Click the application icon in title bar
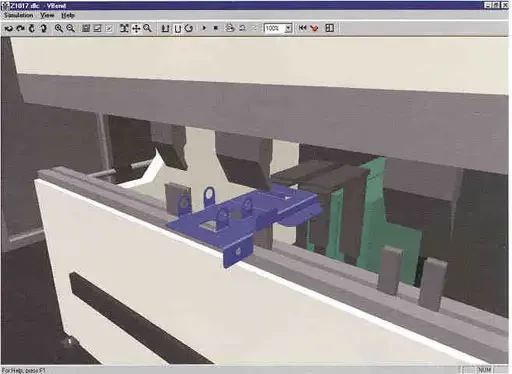This screenshot has width=512, height=374. [x=5, y=6]
